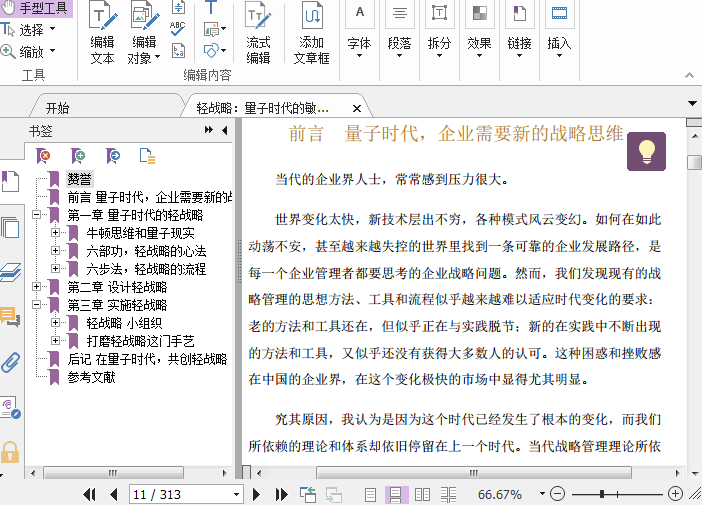Click the go-to bookmark destination icon
The width and height of the screenshot is (702, 505).
click(x=113, y=156)
